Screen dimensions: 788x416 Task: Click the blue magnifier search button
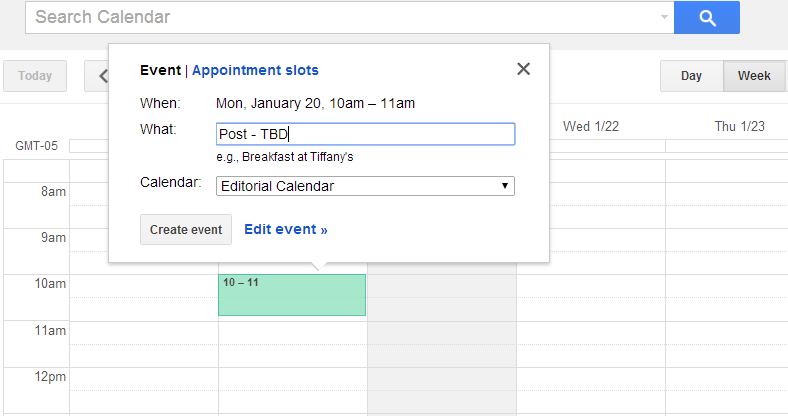[x=707, y=17]
